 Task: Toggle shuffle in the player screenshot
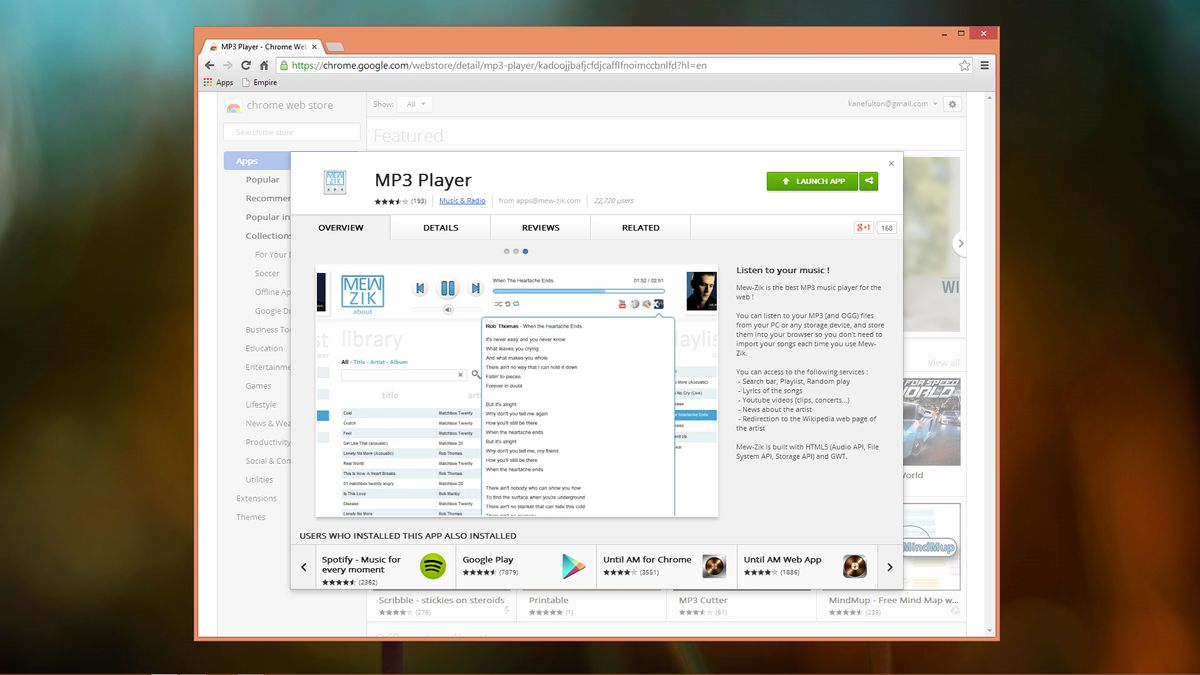coord(496,303)
